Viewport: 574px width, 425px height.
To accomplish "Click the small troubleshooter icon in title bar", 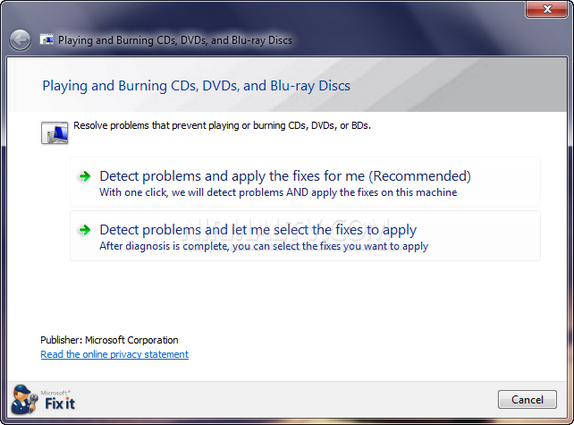I will point(46,40).
